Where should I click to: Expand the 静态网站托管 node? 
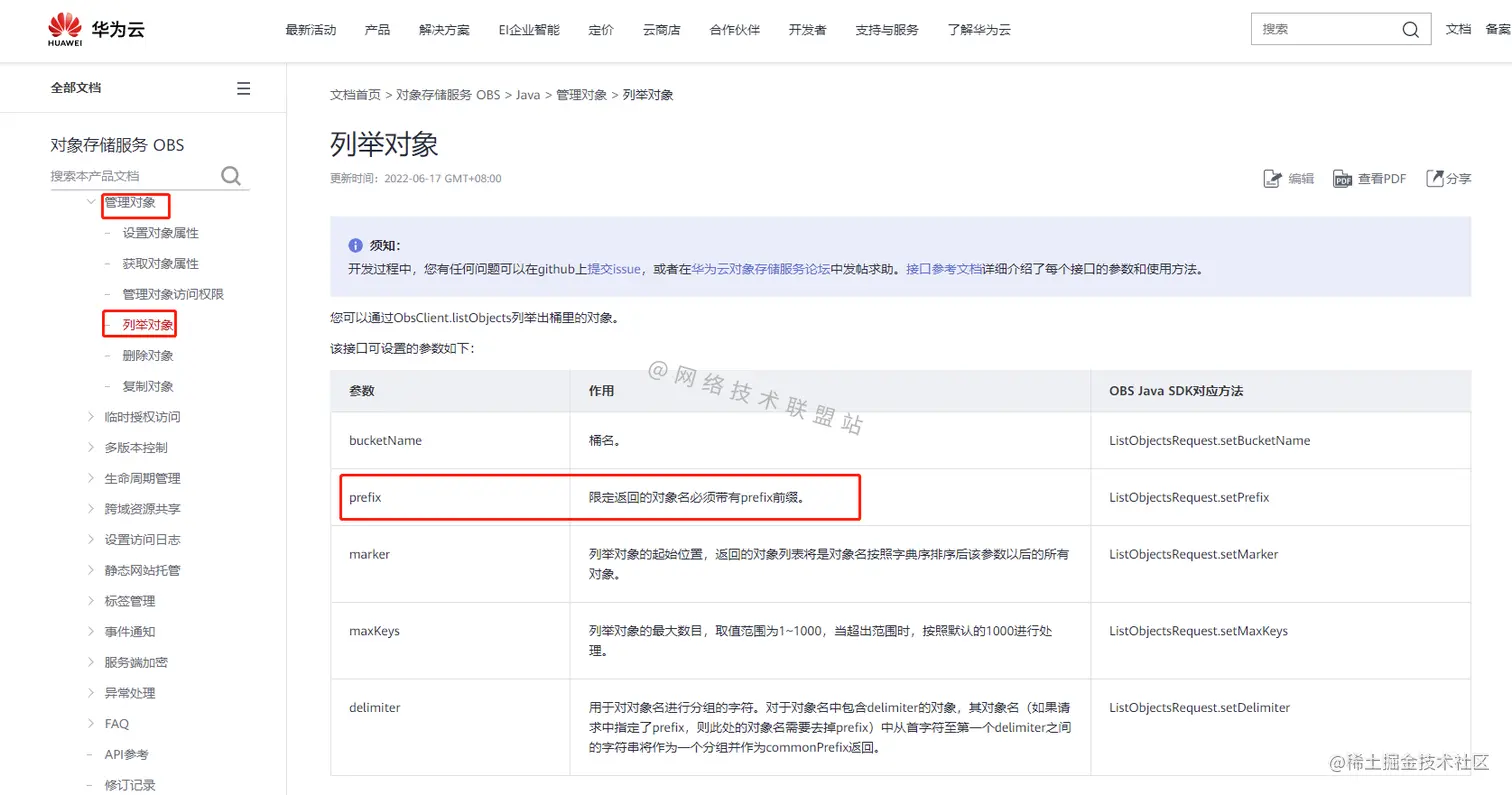[91, 570]
